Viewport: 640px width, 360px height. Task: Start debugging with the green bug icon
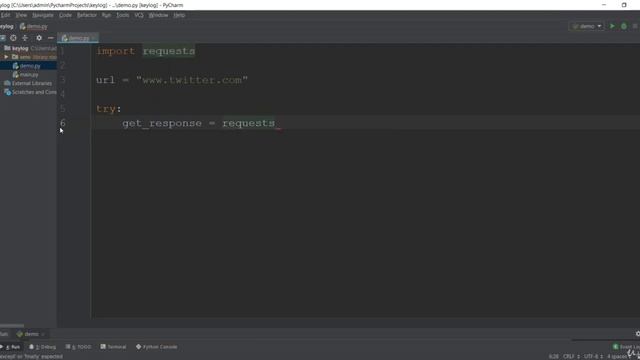point(624,26)
